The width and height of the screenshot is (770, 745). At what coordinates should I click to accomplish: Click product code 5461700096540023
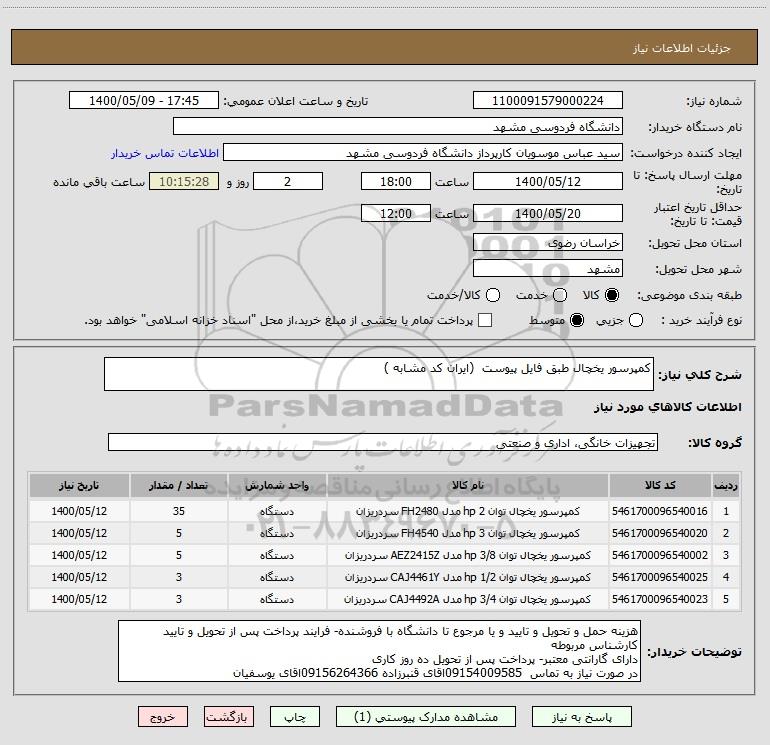click(660, 600)
